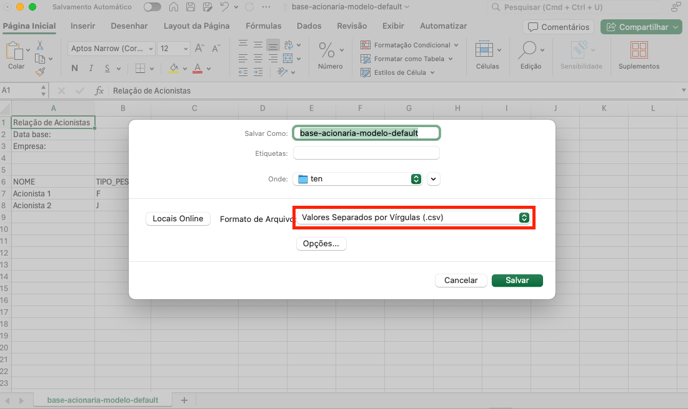Click cell containing Data base:
Screen dimensions: 688x409
53,134
